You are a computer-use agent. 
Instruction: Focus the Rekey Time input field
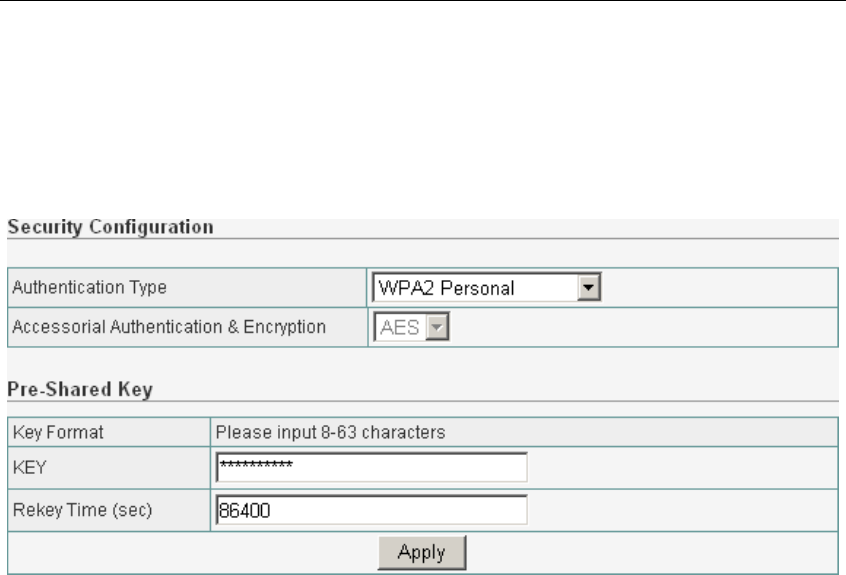click(x=371, y=510)
